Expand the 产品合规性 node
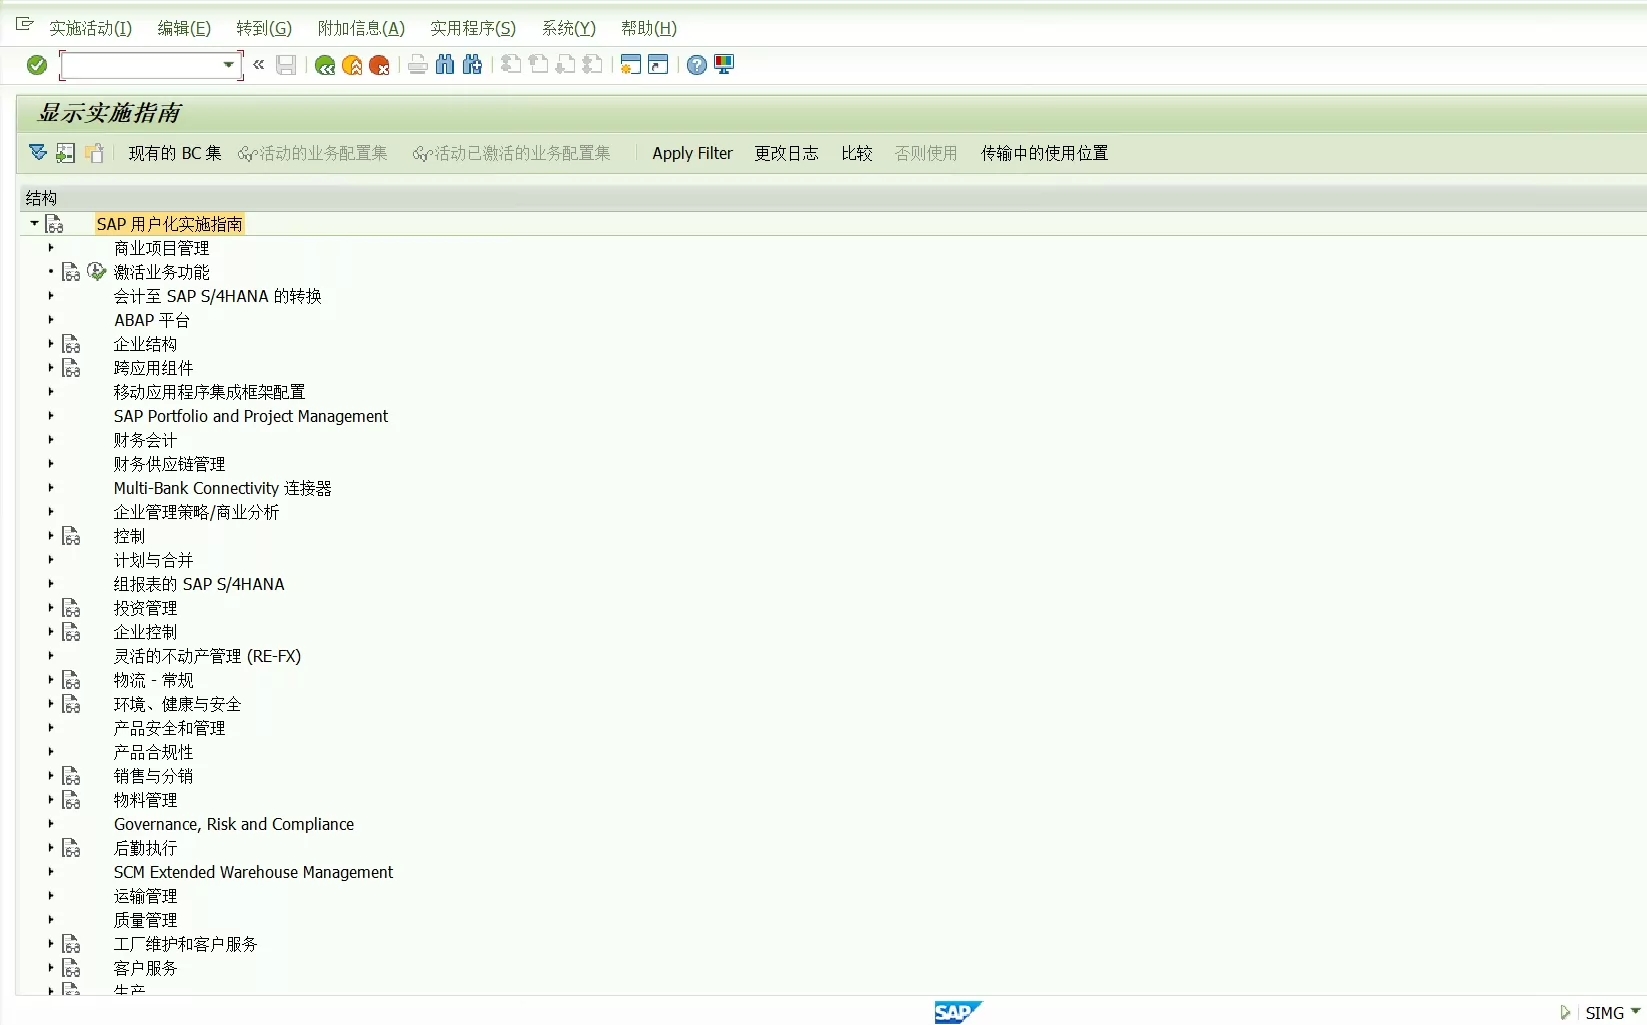Viewport: 1647px width, 1025px height. coord(51,751)
